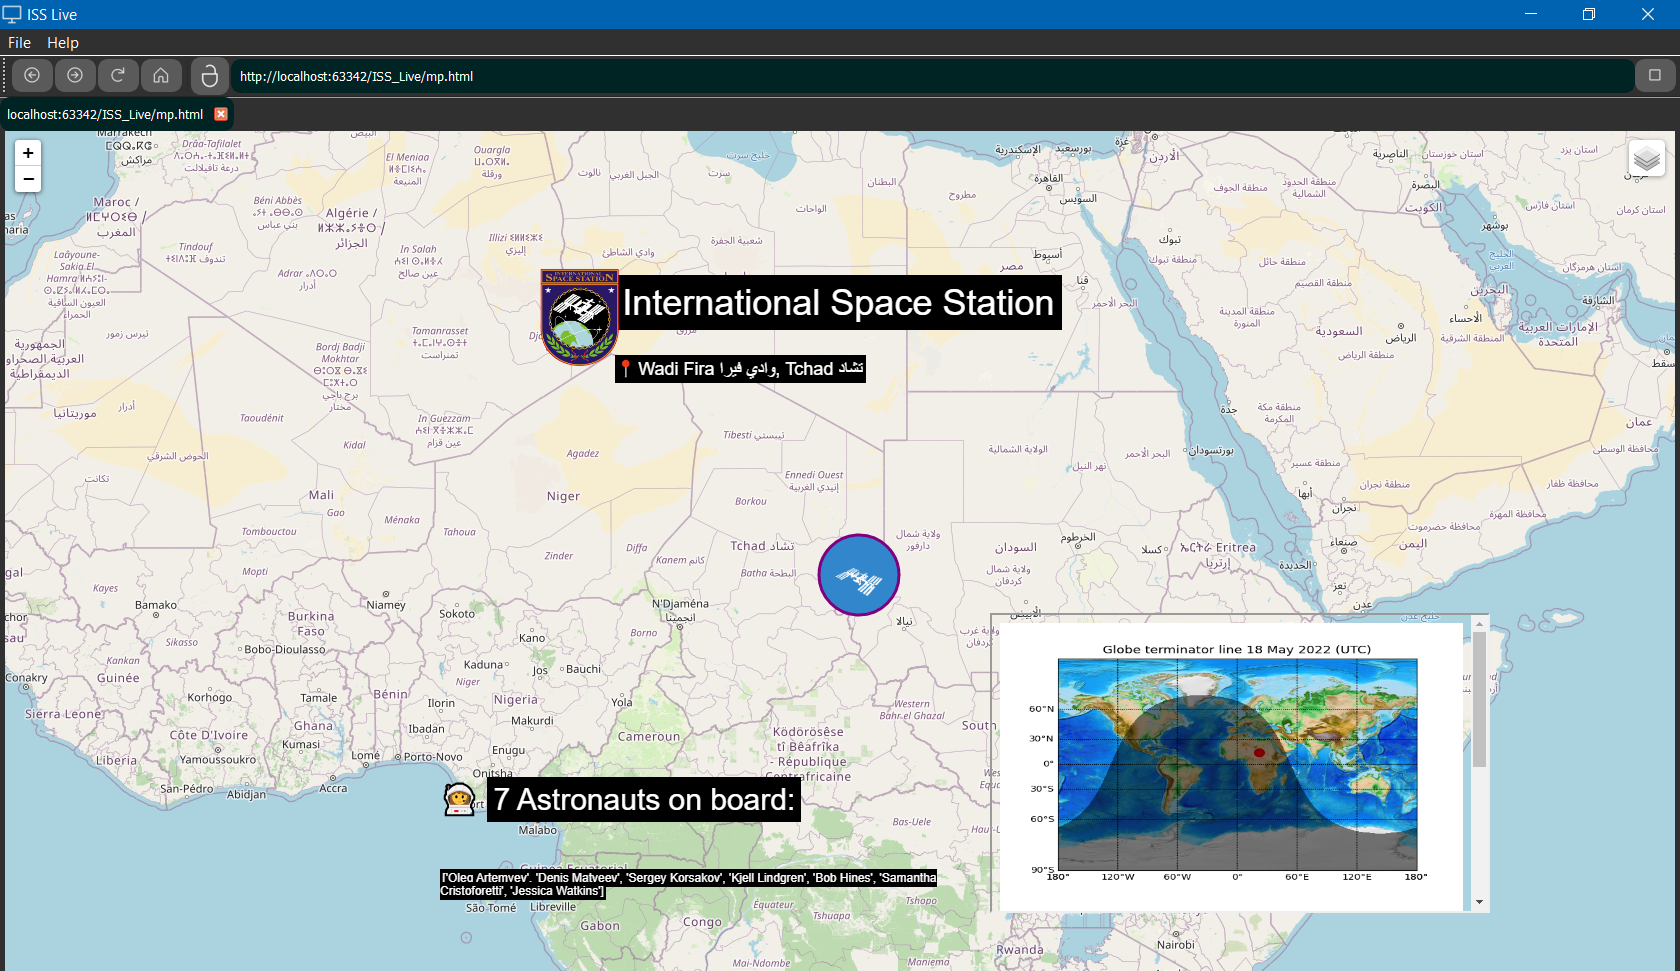Click the Ghana country label
1680x971 pixels.
(313, 726)
